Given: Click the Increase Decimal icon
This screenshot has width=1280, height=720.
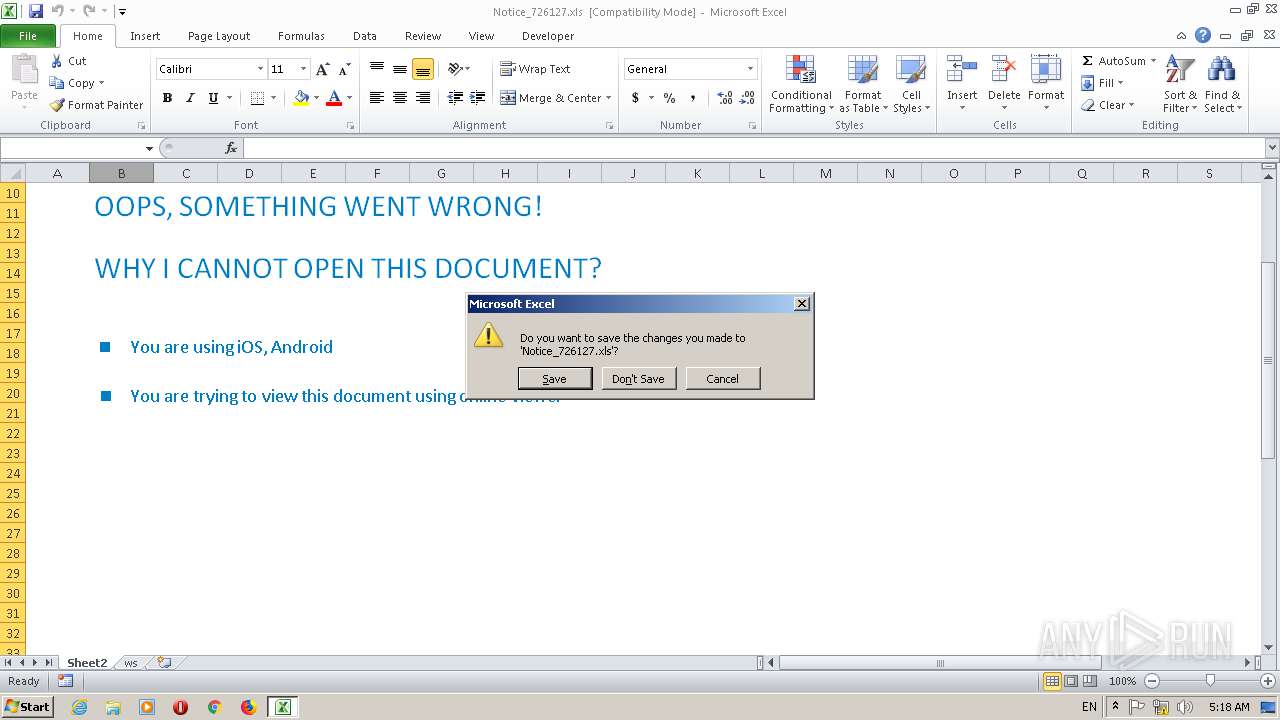Looking at the screenshot, I should (725, 98).
